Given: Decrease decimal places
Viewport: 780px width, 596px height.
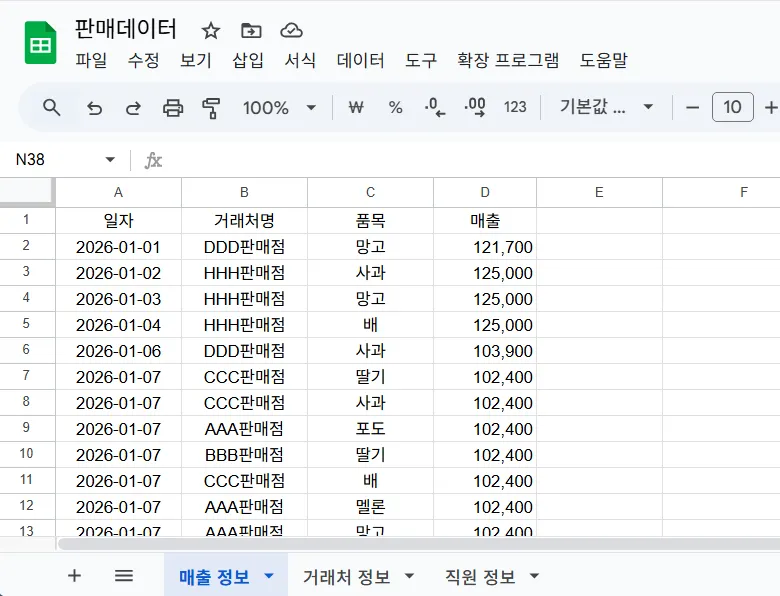Looking at the screenshot, I should [x=435, y=107].
